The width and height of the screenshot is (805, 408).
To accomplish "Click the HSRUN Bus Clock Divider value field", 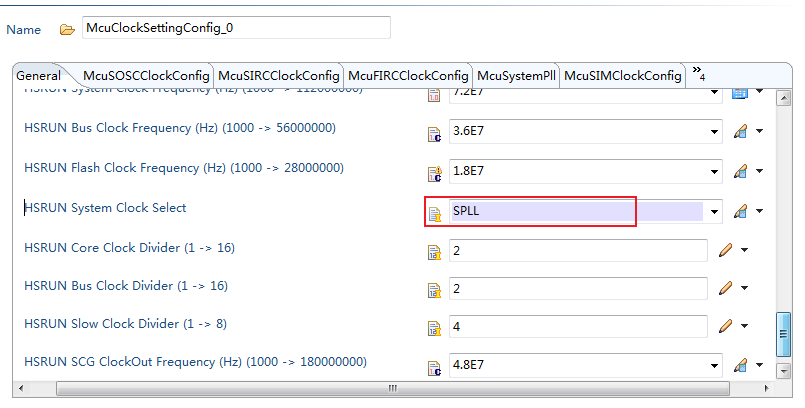I will (x=578, y=289).
